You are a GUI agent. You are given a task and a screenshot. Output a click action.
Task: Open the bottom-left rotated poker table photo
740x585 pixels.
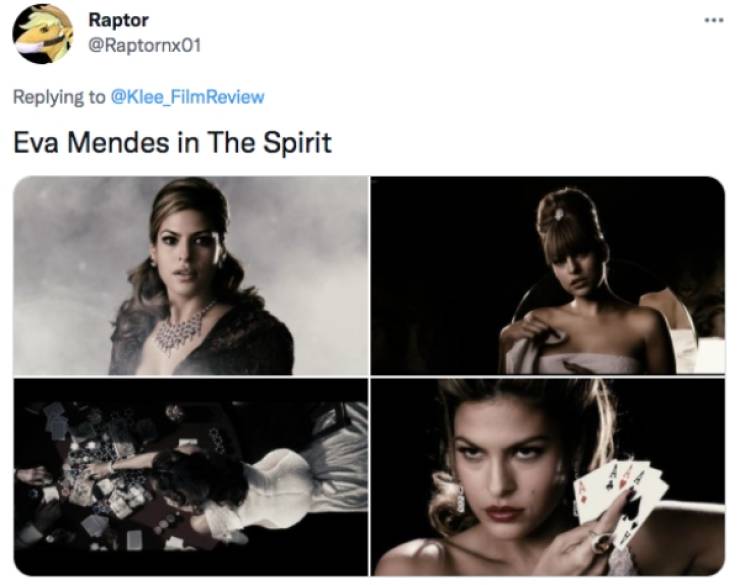191,476
